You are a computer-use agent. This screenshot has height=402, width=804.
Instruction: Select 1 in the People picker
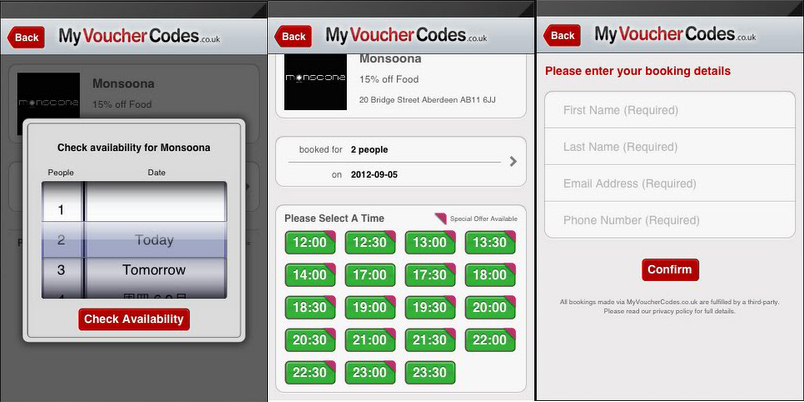(x=61, y=210)
